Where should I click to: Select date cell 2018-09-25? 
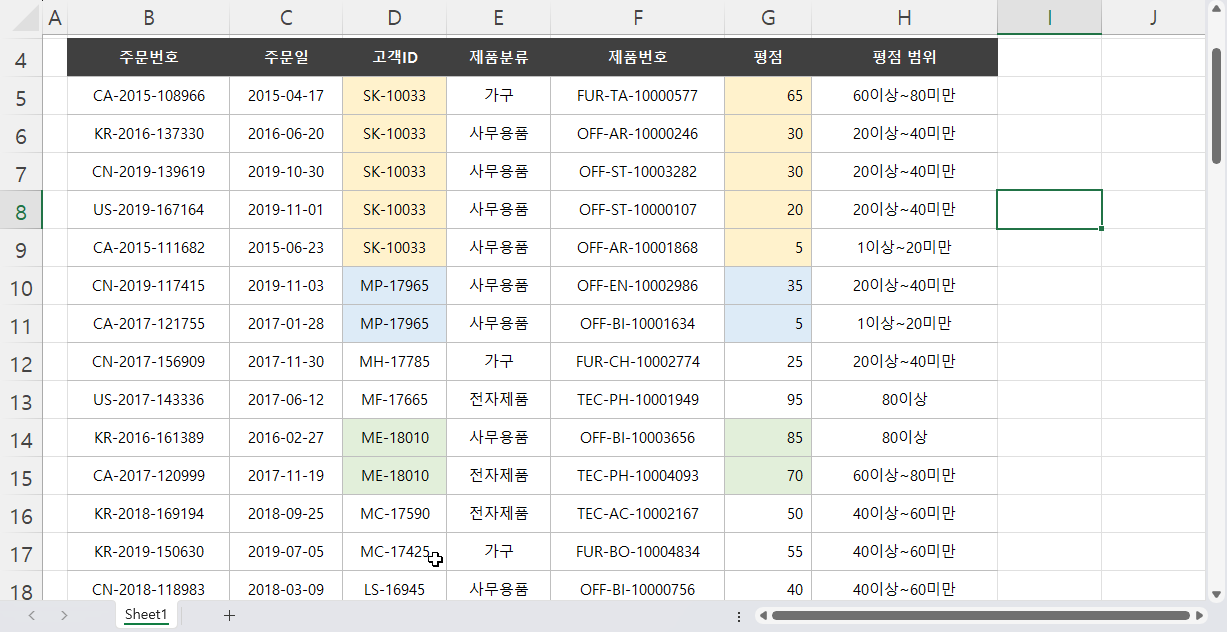[286, 514]
